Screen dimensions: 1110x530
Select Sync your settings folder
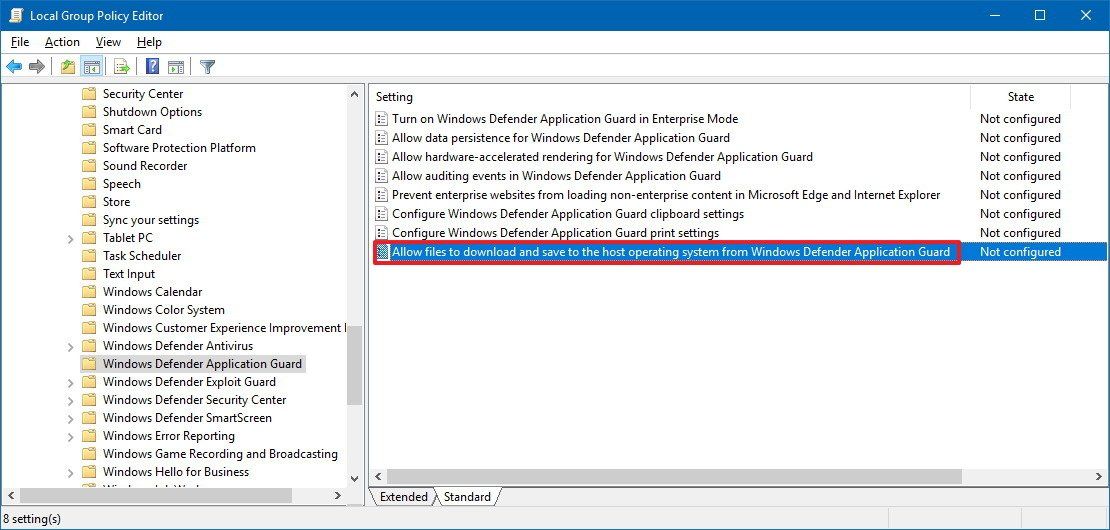pyautogui.click(x=151, y=220)
